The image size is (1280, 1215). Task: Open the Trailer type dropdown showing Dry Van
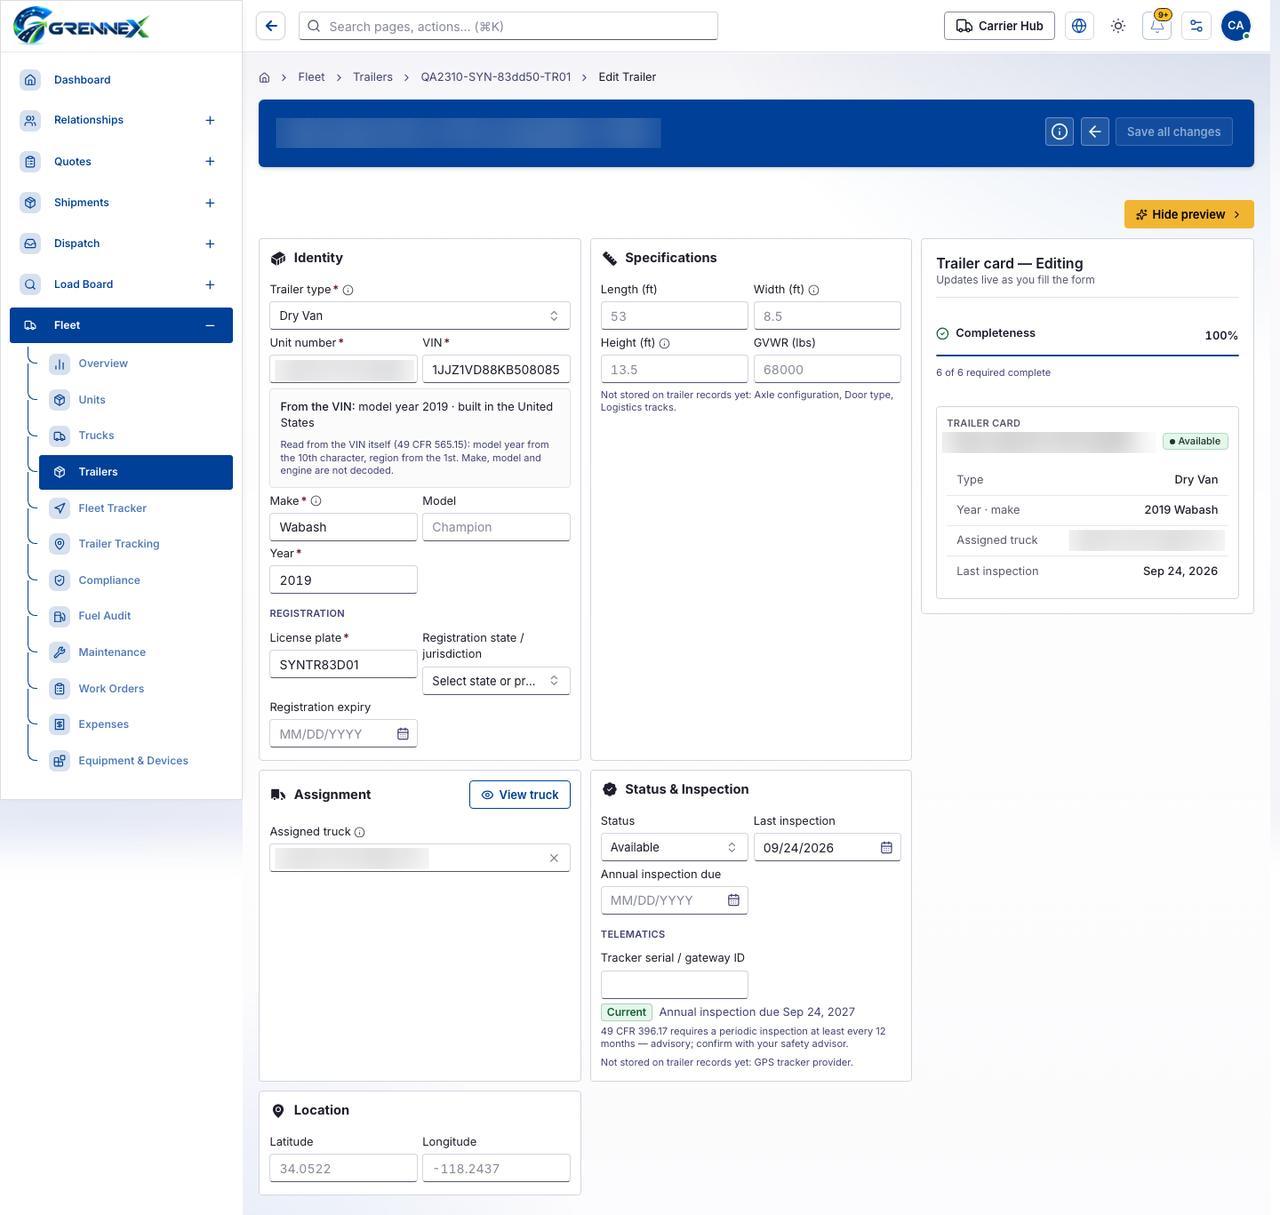tap(420, 316)
